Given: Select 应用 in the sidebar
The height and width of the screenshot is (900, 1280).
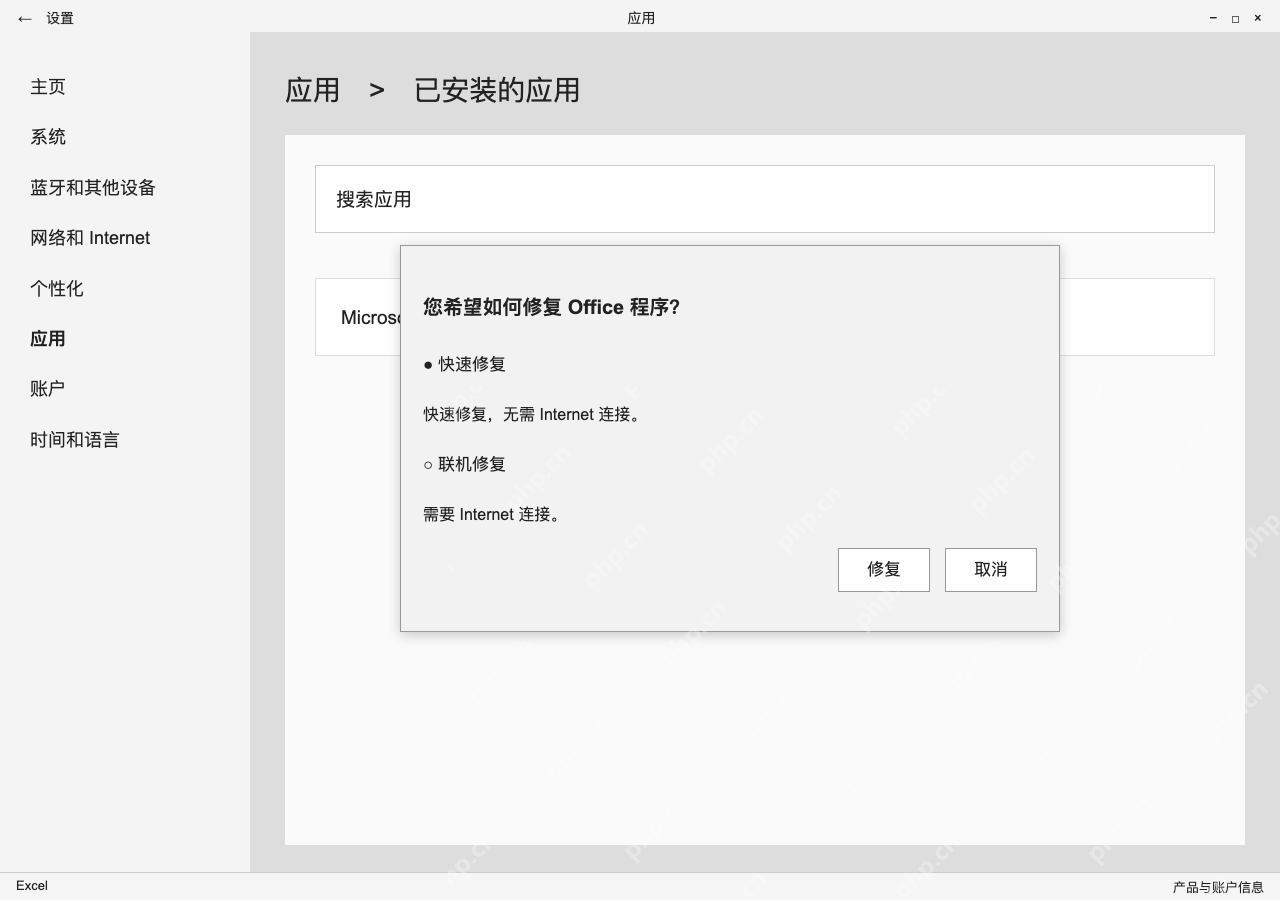Looking at the screenshot, I should (x=48, y=339).
